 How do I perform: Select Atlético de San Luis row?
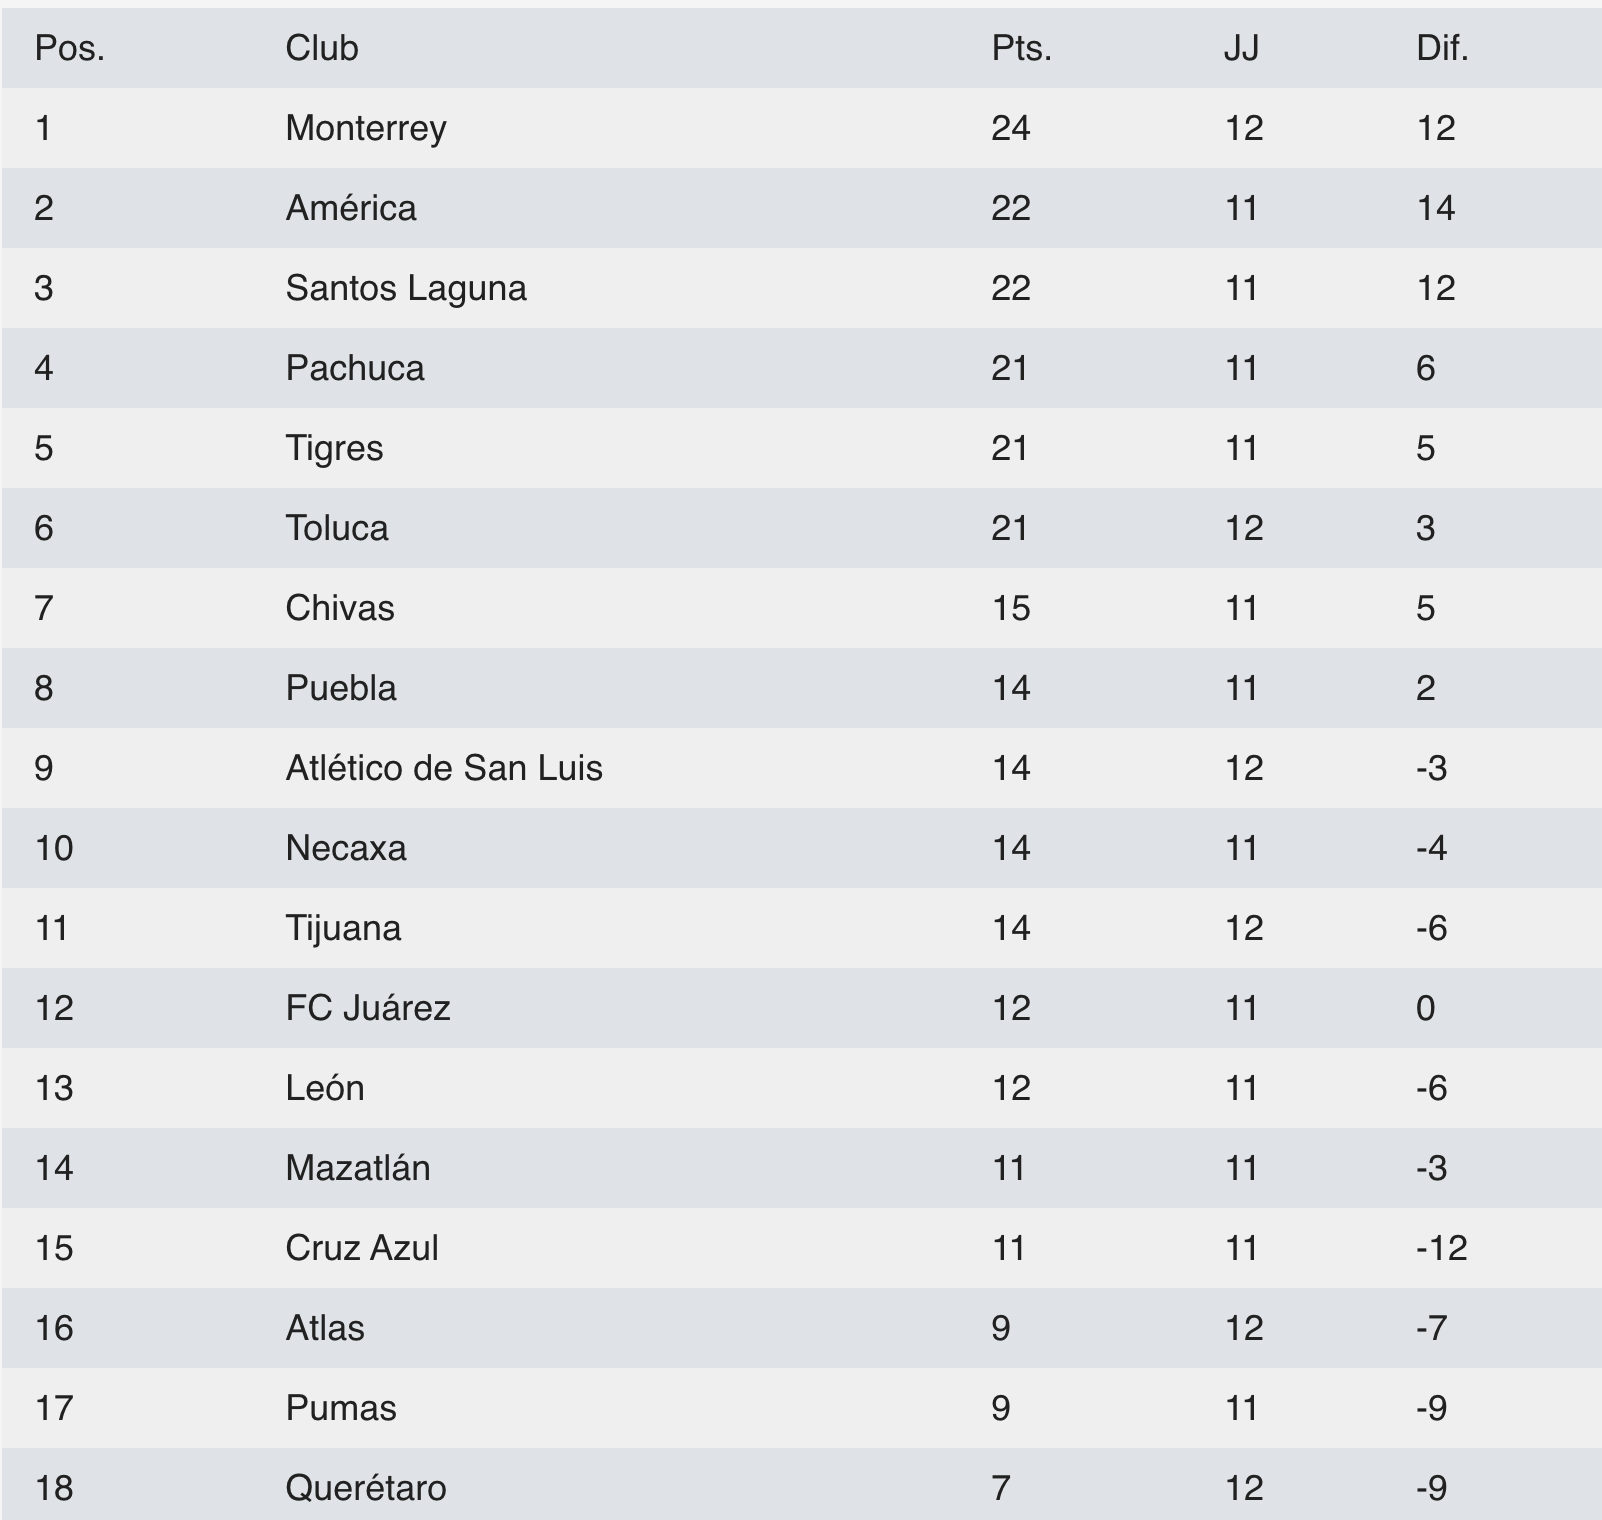801,768
